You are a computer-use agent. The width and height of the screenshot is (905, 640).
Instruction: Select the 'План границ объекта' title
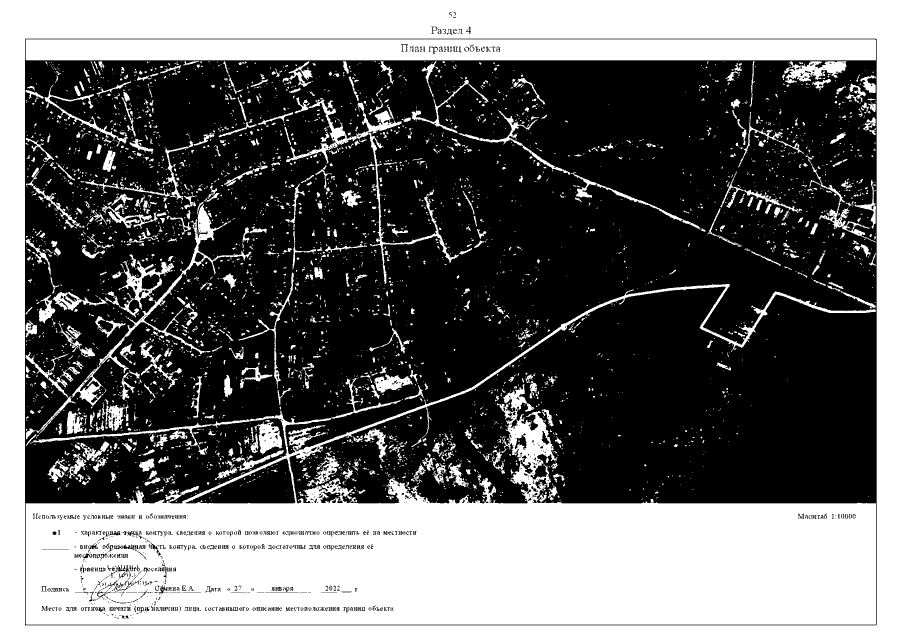point(451,48)
